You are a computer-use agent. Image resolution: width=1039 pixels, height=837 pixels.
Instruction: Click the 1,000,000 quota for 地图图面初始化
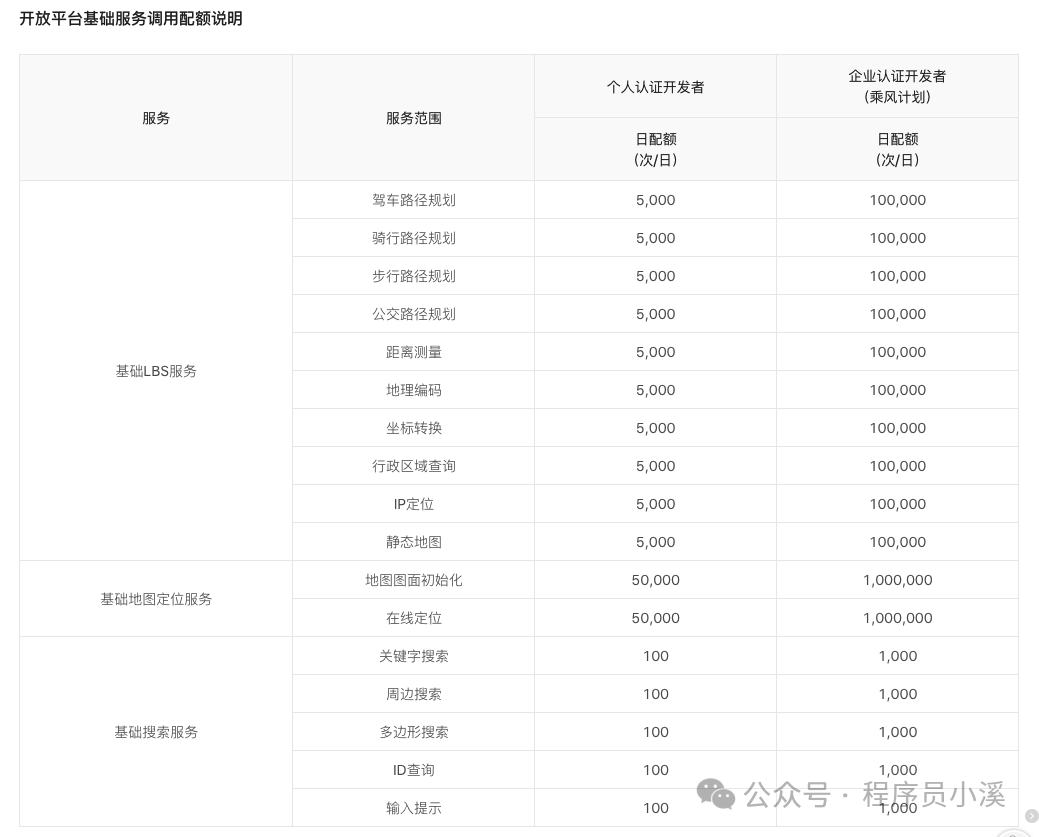(x=897, y=579)
